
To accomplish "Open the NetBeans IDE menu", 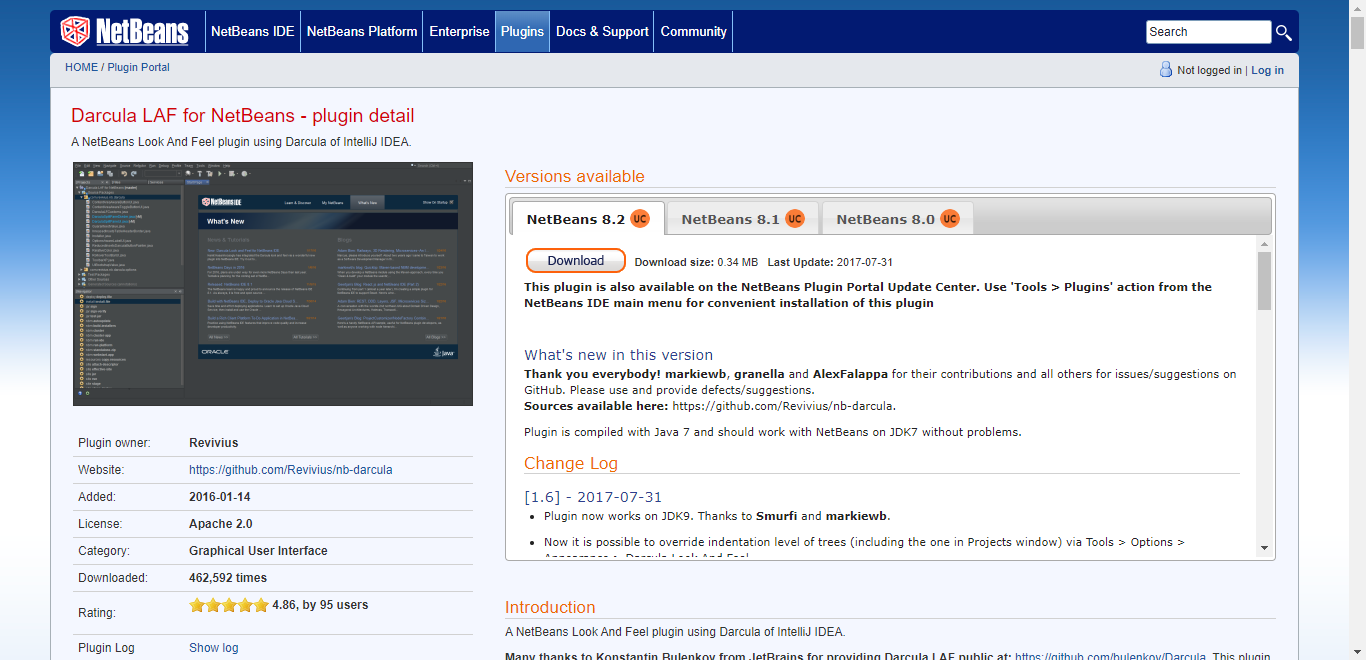I will pyautogui.click(x=253, y=31).
